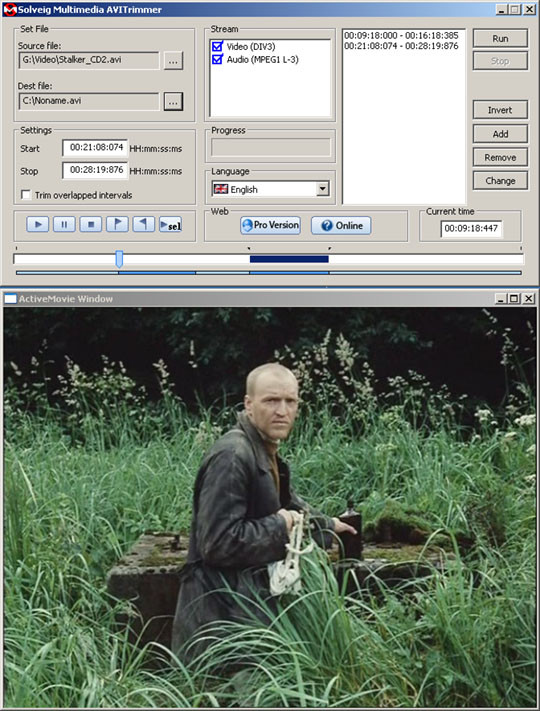
Task: Click the video frame in ActiveMovie Window
Action: point(270,507)
